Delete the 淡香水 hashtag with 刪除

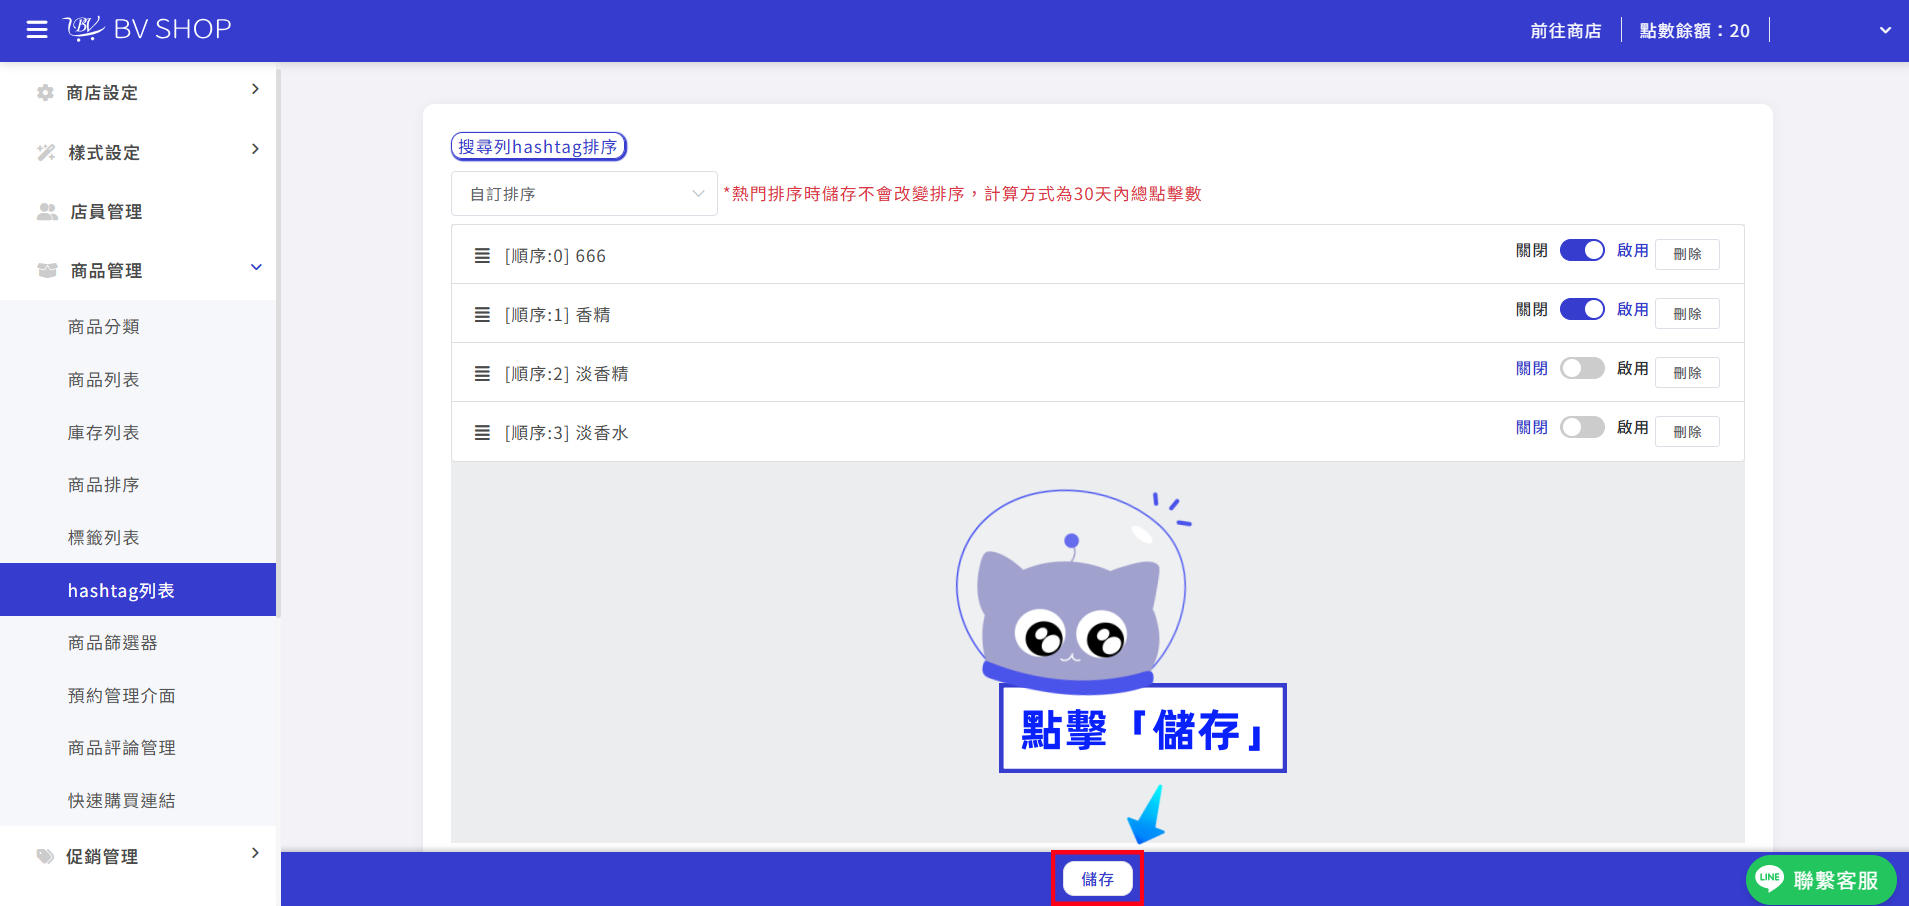(x=1687, y=431)
